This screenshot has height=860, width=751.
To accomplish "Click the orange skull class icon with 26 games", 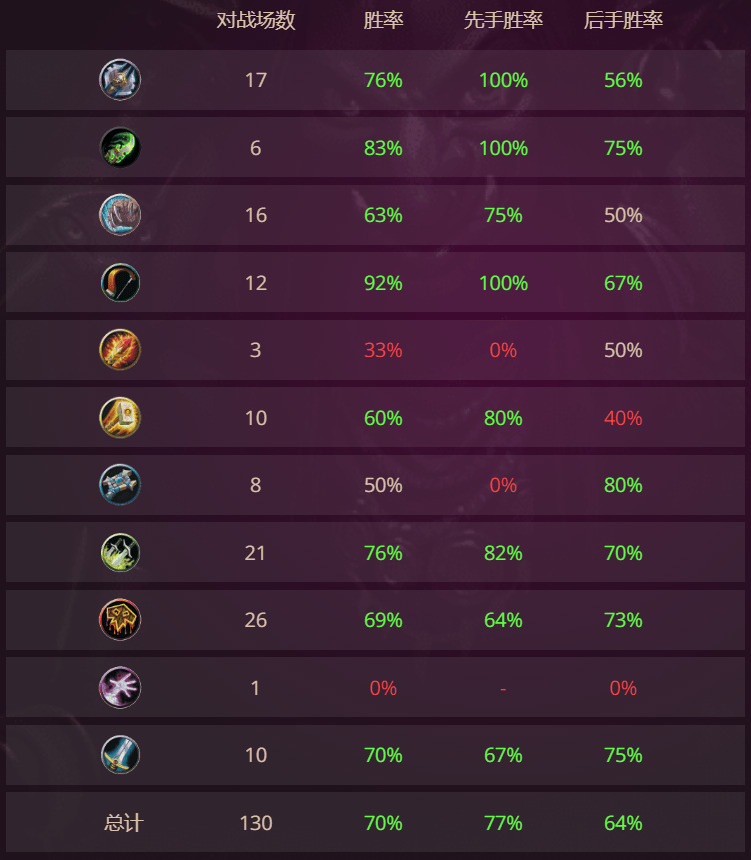I will click(120, 620).
